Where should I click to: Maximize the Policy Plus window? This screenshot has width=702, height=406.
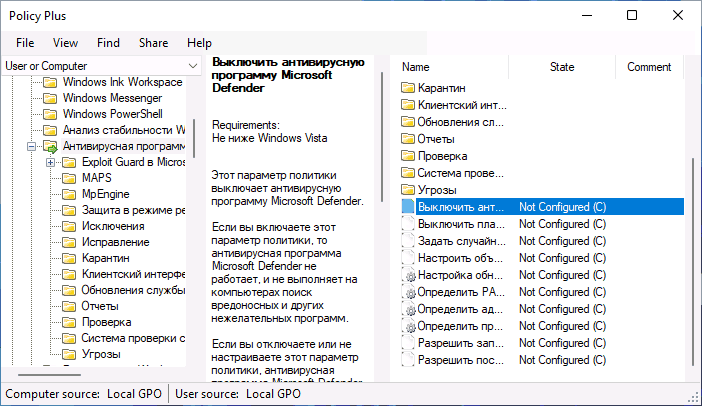tap(632, 15)
